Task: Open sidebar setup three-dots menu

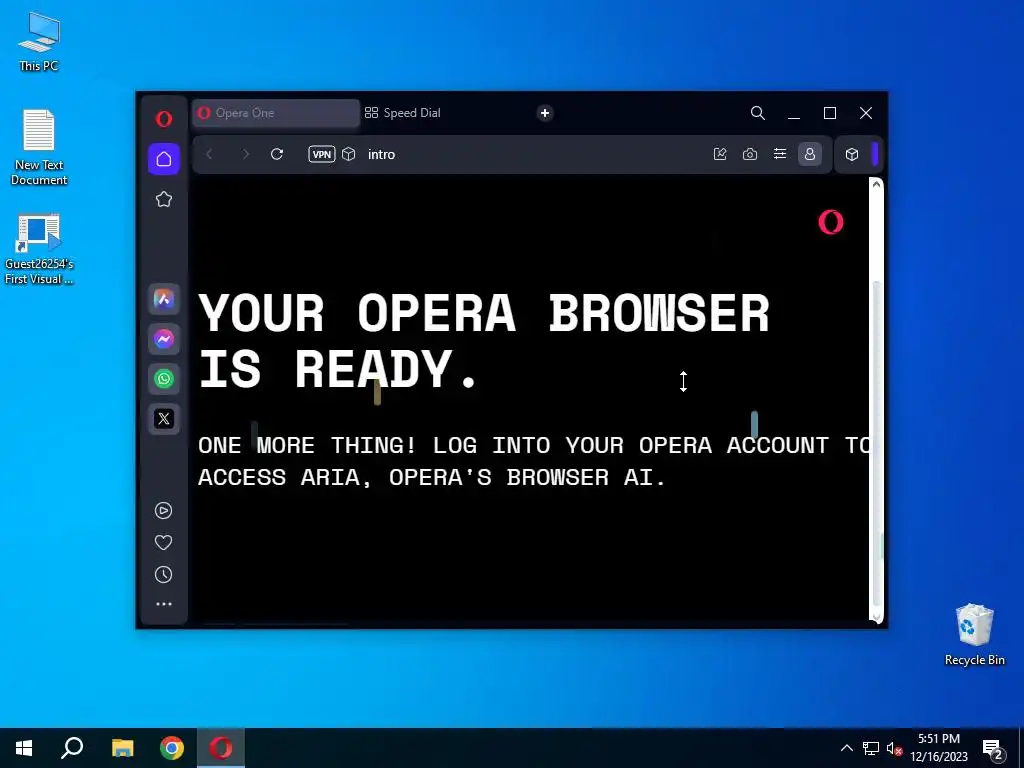Action: (164, 604)
